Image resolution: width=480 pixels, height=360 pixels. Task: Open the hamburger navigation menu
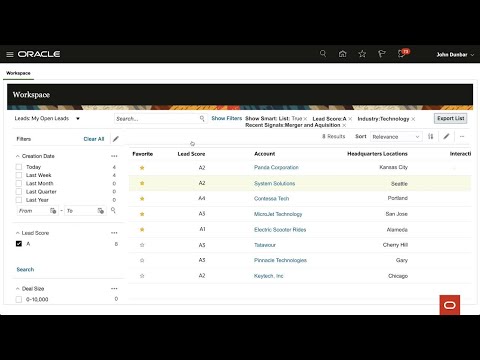coord(10,54)
